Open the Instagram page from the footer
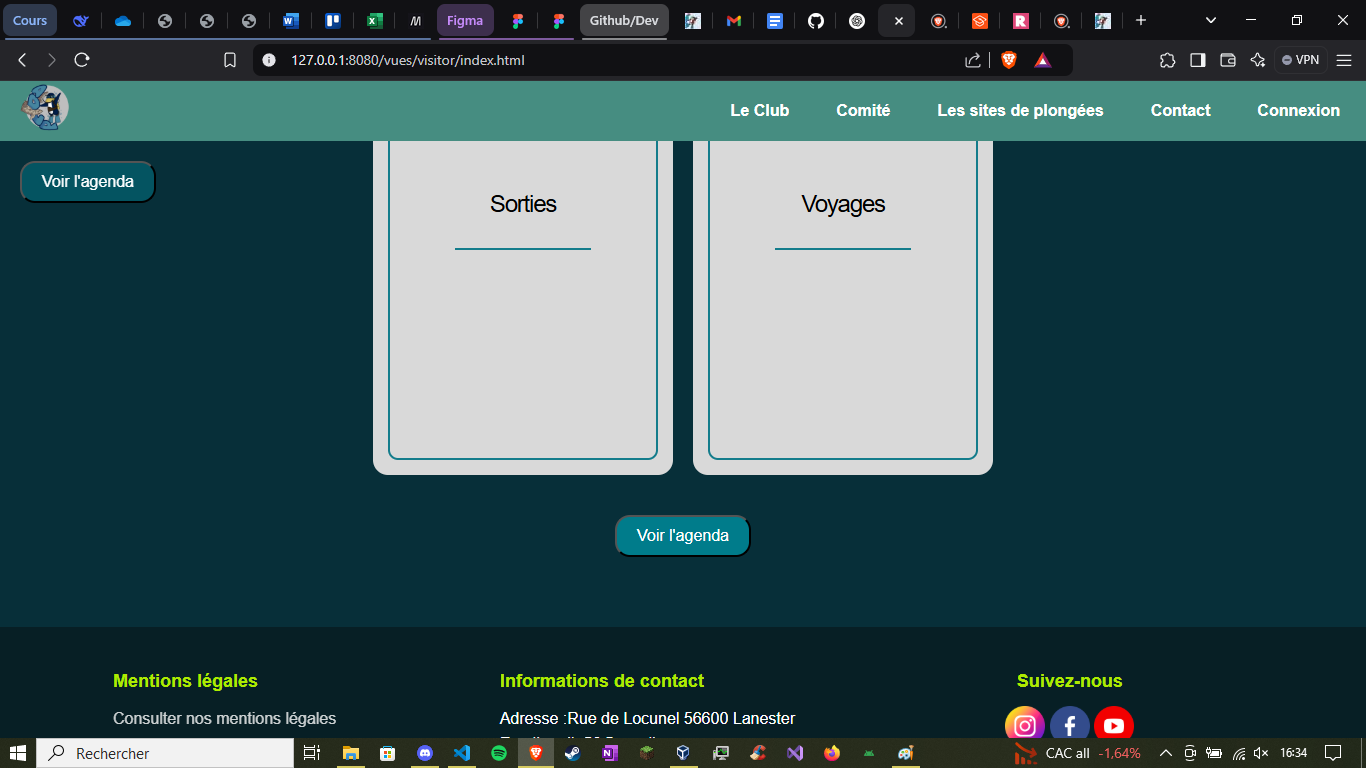This screenshot has height=768, width=1366. click(1024, 725)
